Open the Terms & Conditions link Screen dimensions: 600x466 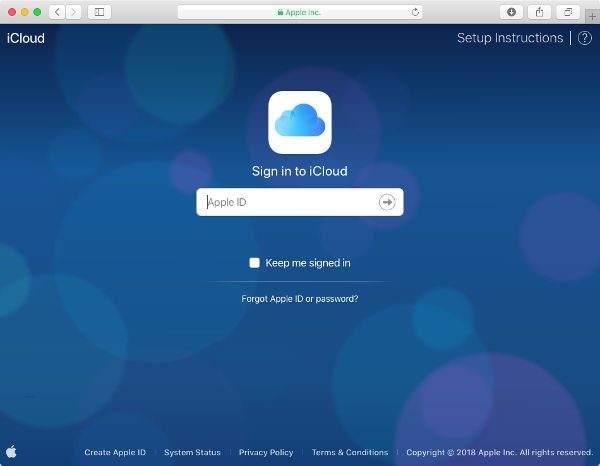tap(350, 452)
